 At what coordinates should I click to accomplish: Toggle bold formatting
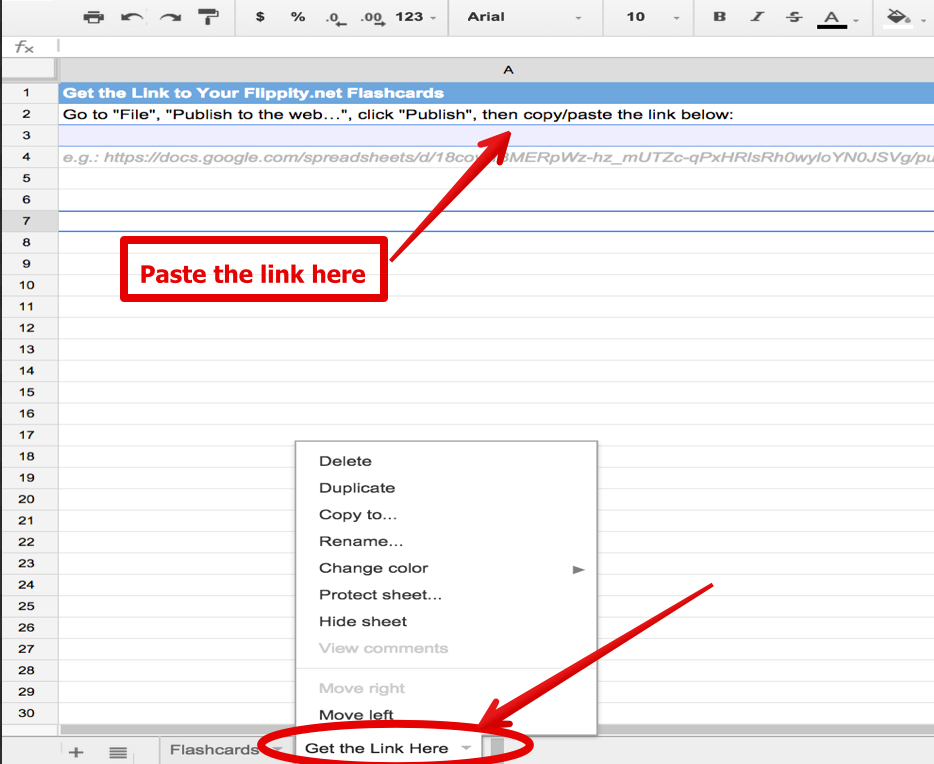click(718, 17)
